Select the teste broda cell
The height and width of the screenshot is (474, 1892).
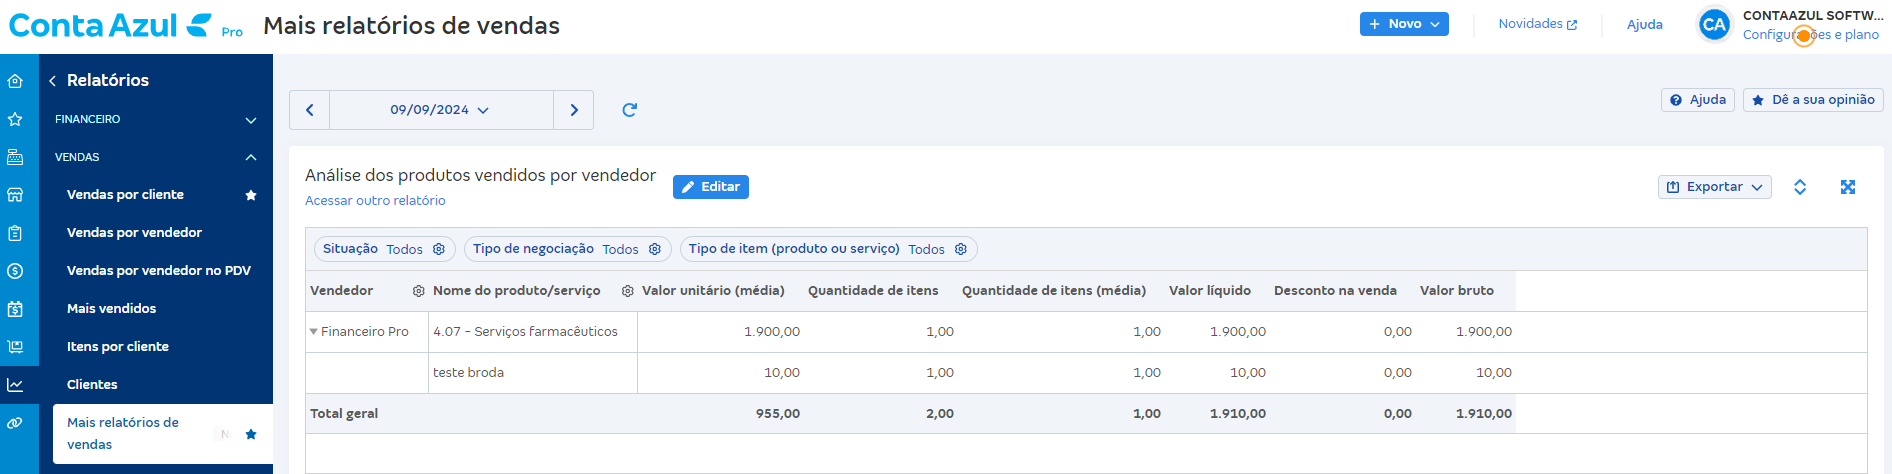pos(533,373)
